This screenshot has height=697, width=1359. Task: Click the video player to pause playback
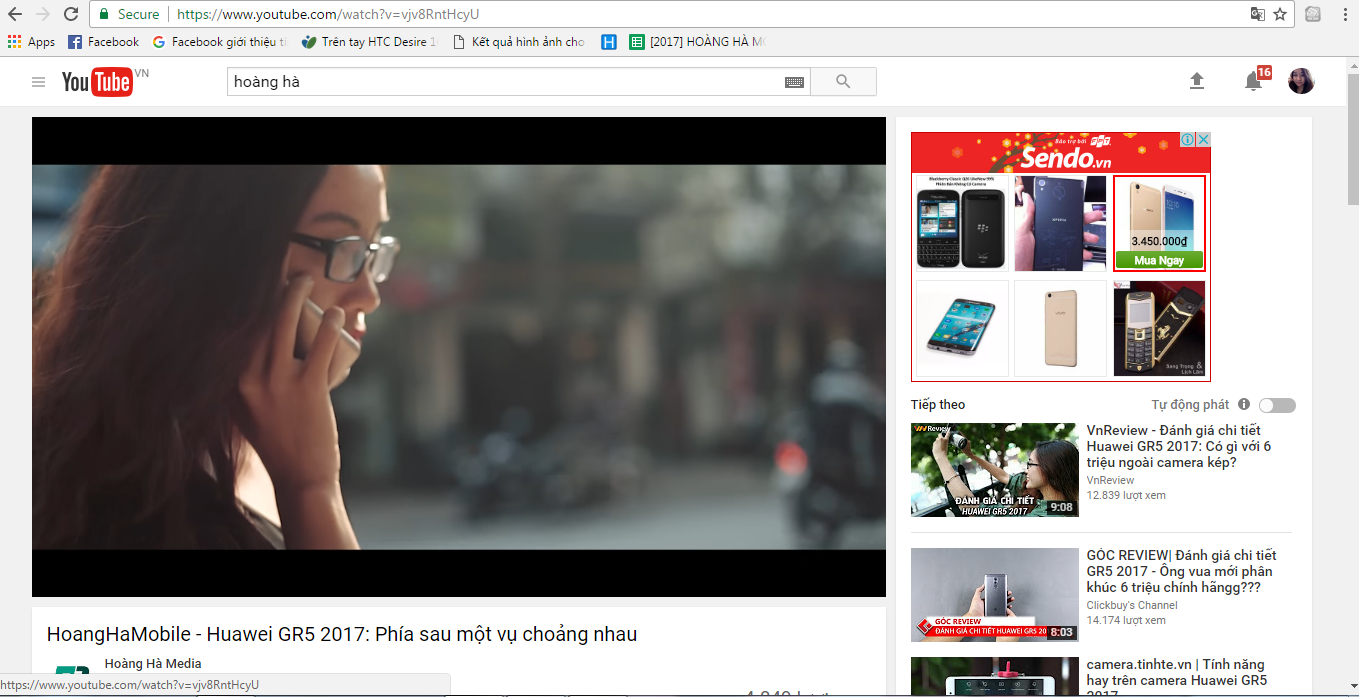[x=458, y=357]
